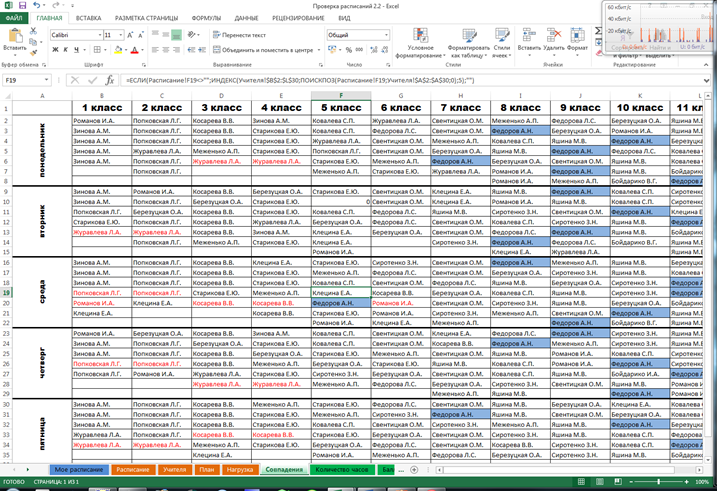Click Перенести текст button
Image resolution: width=717 pixels, height=491 pixels.
coord(238,35)
